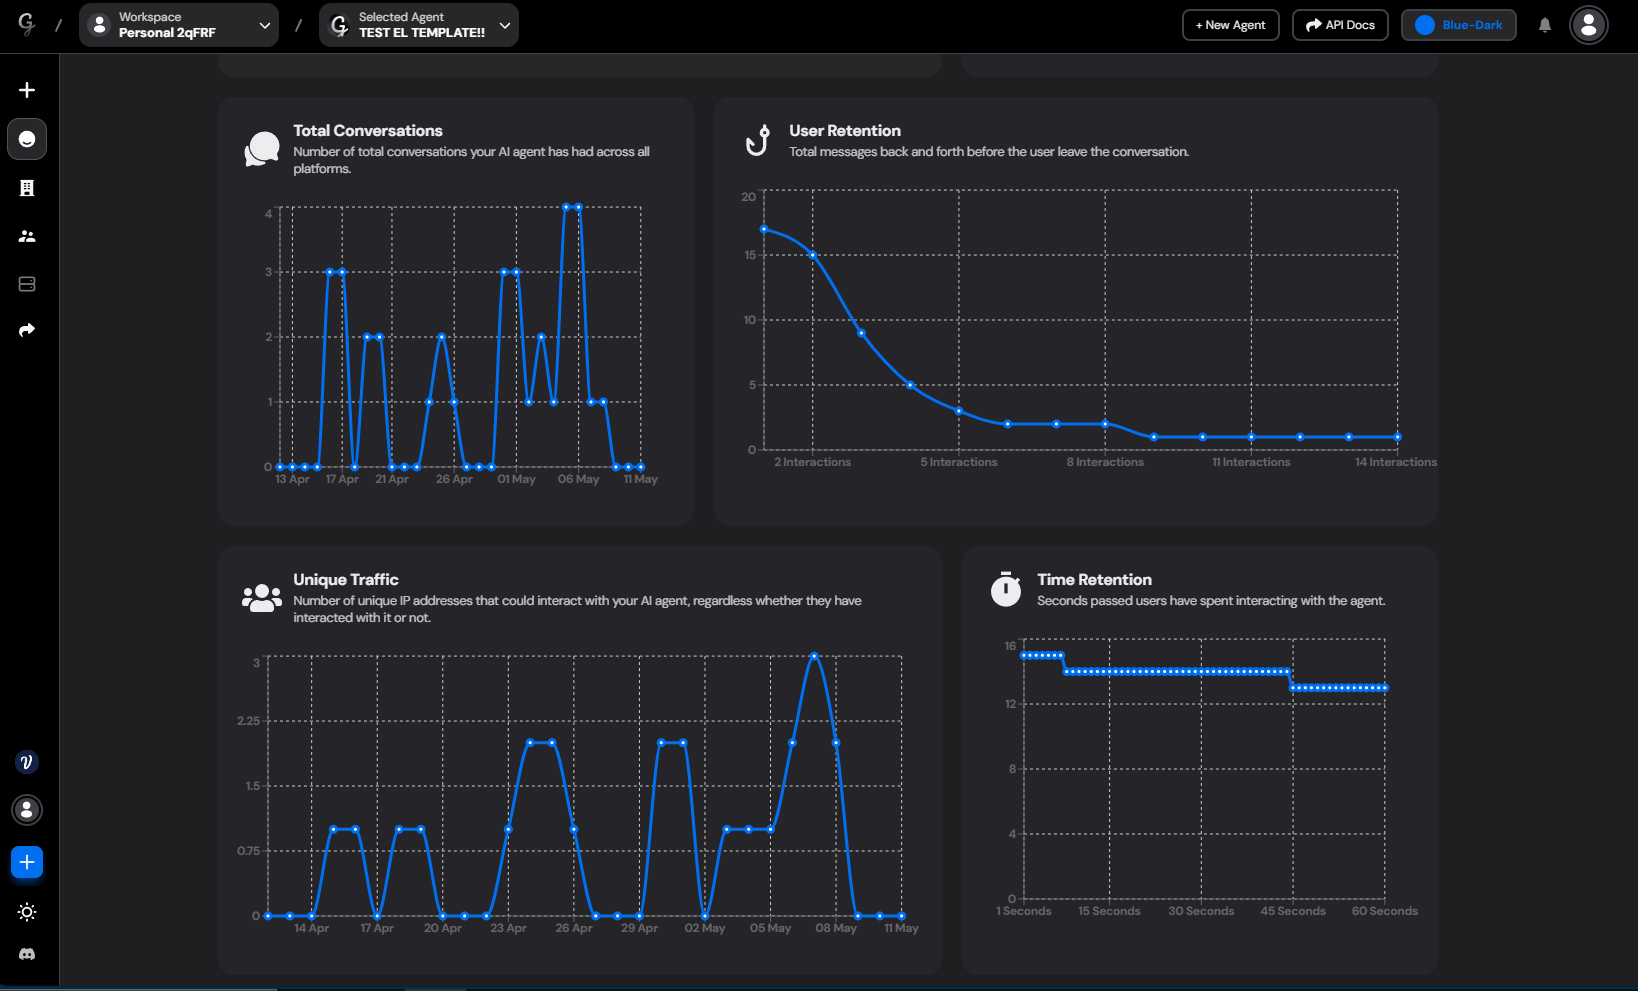Click the User Retention heading
The image size is (1638, 991).
point(845,131)
